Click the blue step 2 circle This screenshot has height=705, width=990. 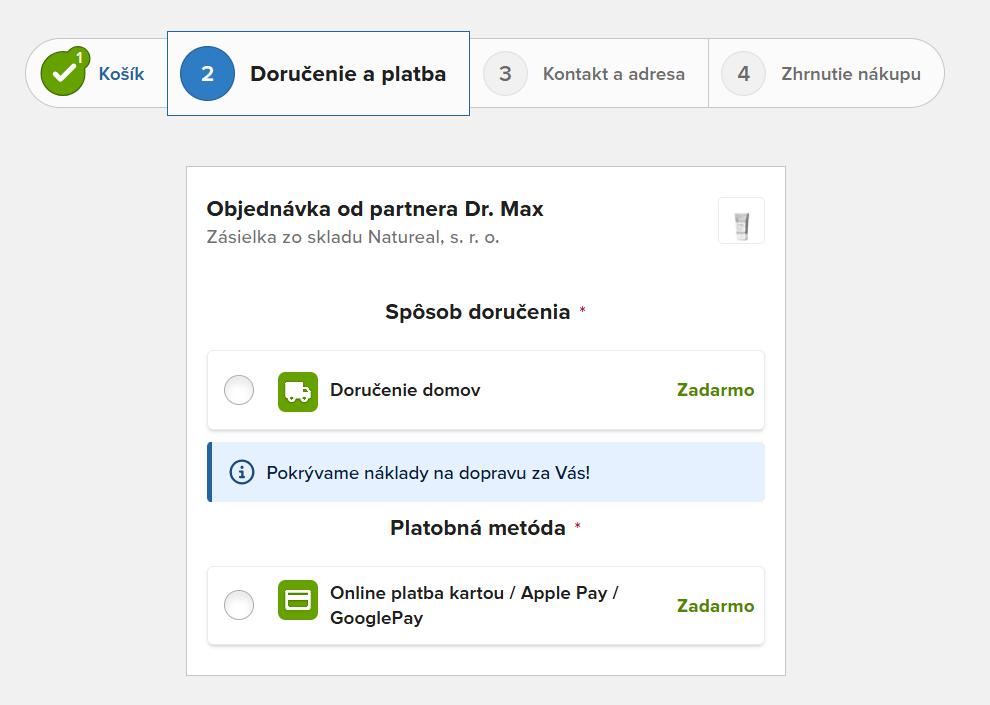207,73
